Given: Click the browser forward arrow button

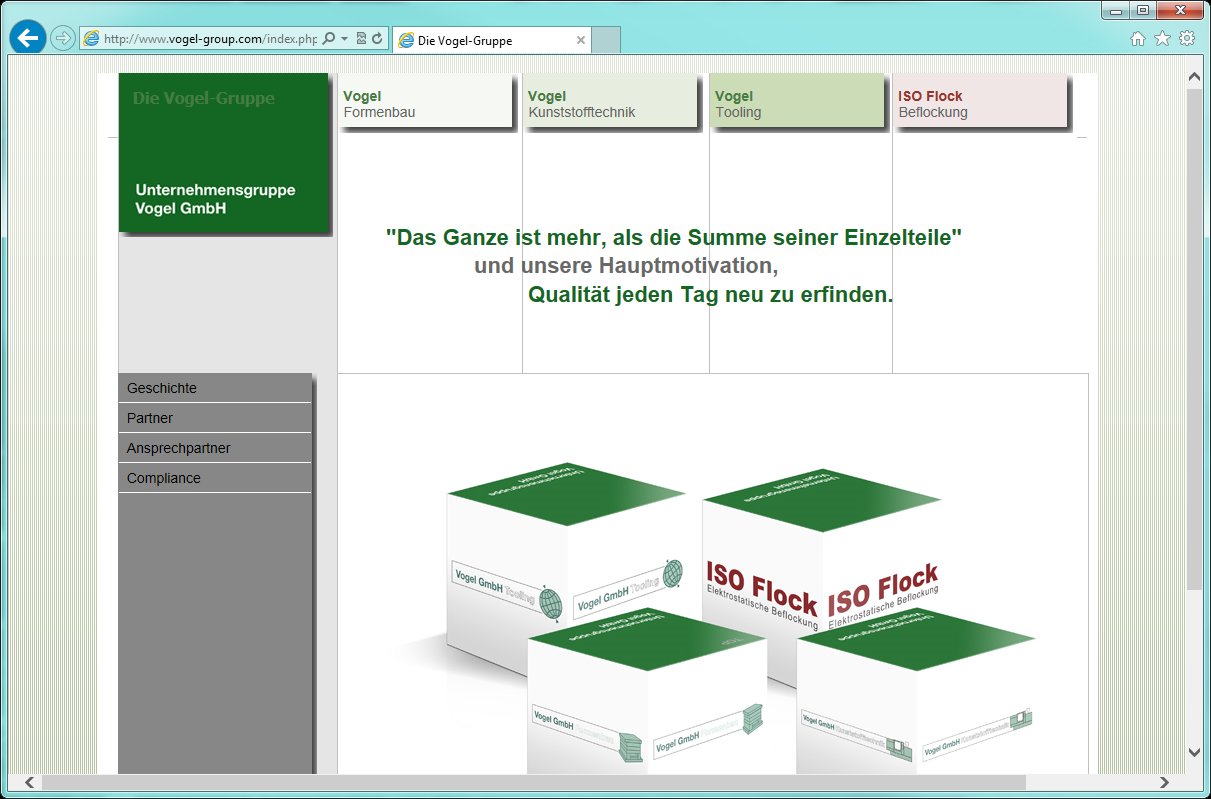Looking at the screenshot, I should 63,39.
